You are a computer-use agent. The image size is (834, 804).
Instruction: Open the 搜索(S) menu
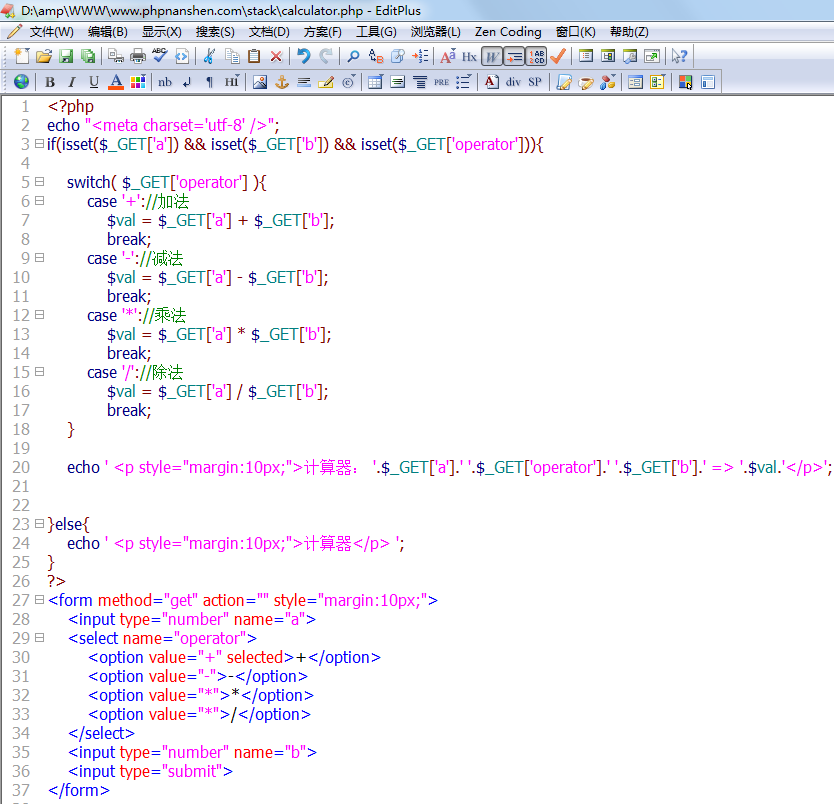(x=215, y=32)
